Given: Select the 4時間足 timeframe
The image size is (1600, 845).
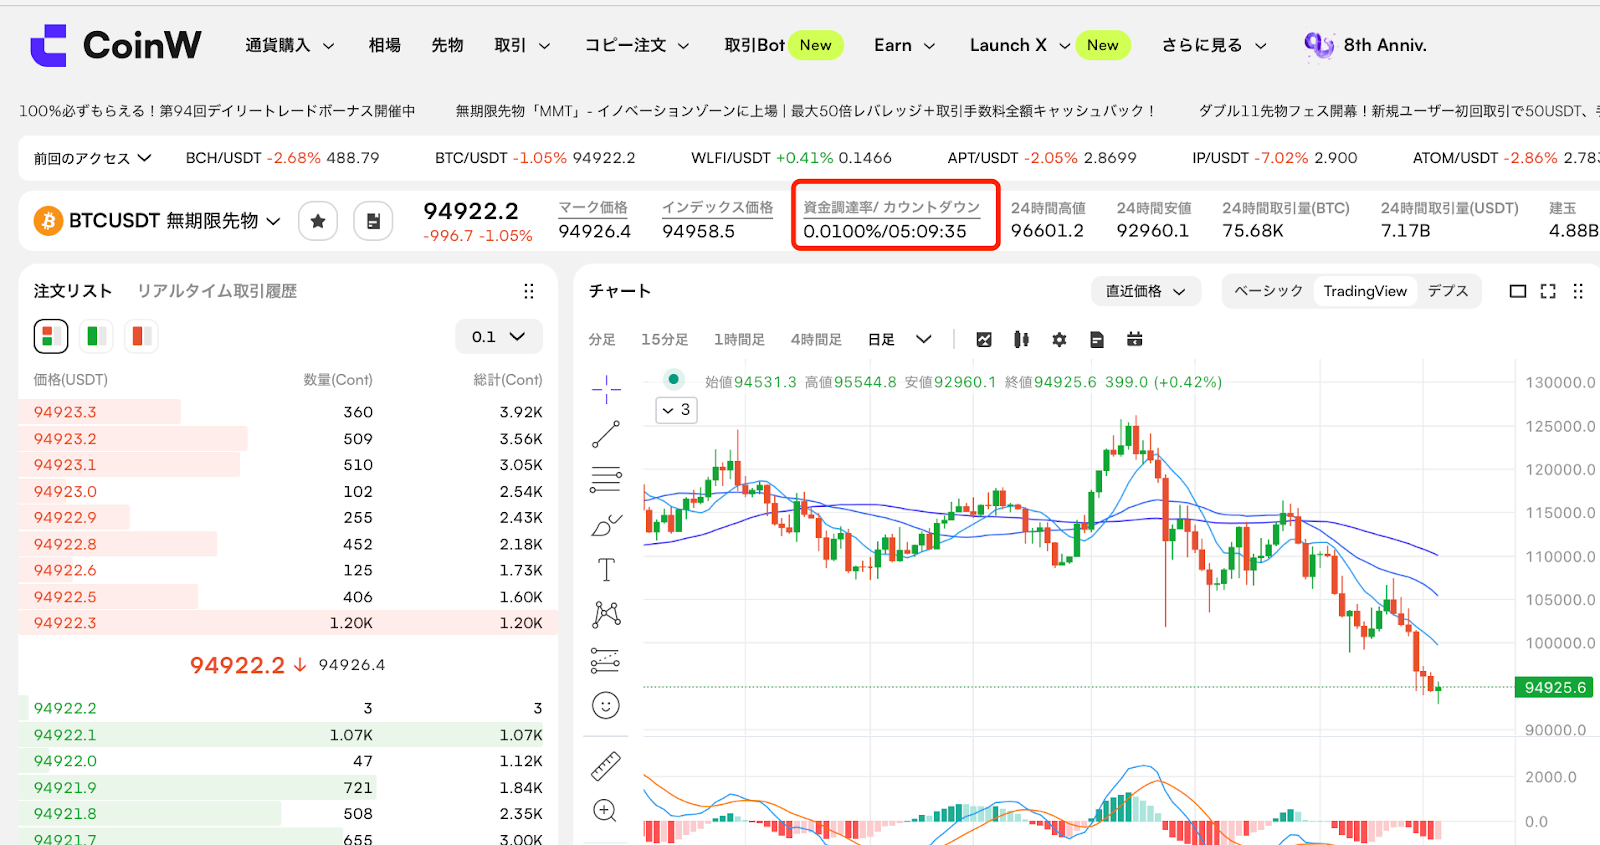Looking at the screenshot, I should pyautogui.click(x=817, y=340).
